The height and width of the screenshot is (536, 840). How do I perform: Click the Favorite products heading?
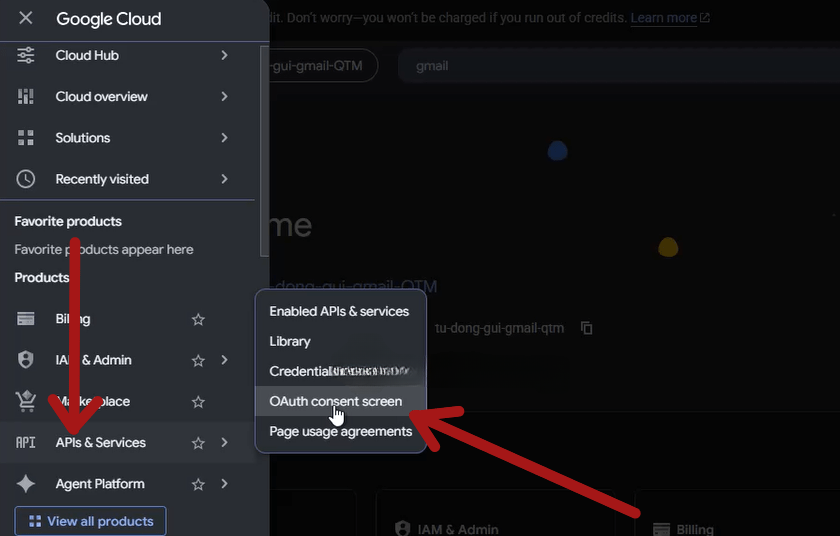(68, 221)
